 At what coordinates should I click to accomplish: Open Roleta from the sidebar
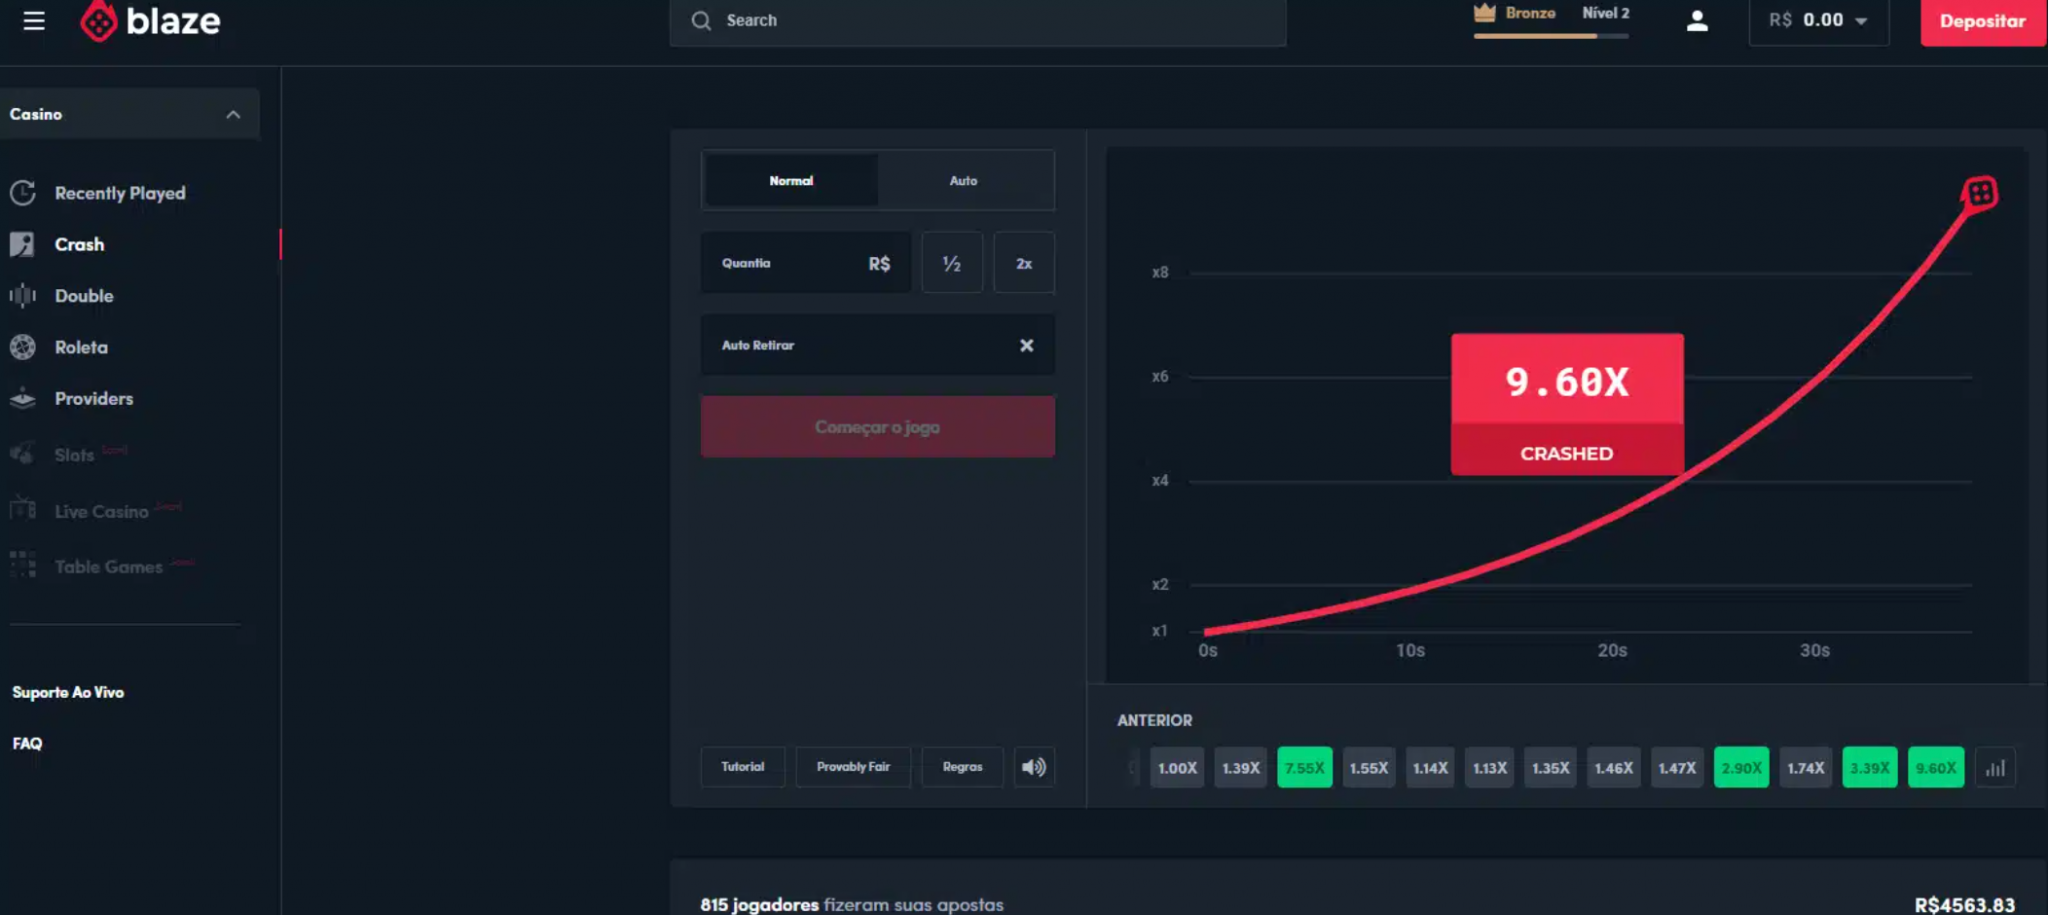tap(21, 347)
